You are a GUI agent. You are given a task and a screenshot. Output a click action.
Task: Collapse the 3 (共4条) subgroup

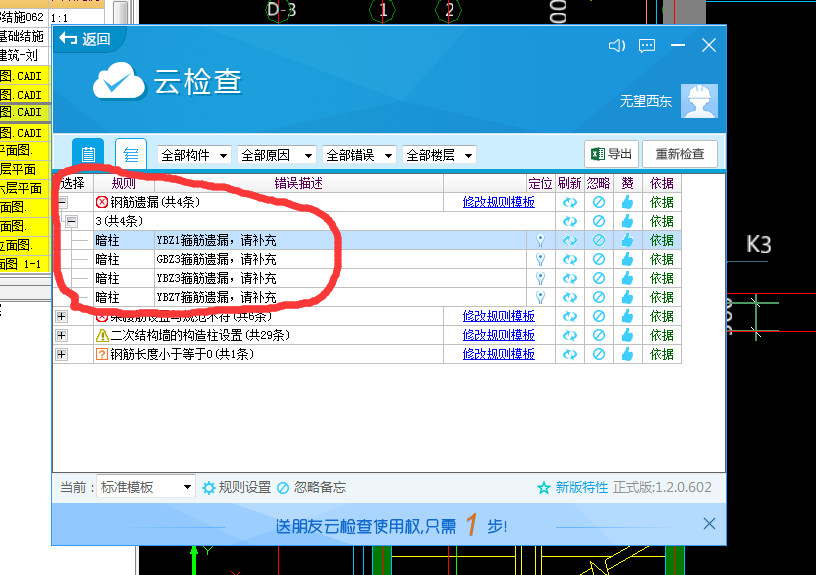72,221
